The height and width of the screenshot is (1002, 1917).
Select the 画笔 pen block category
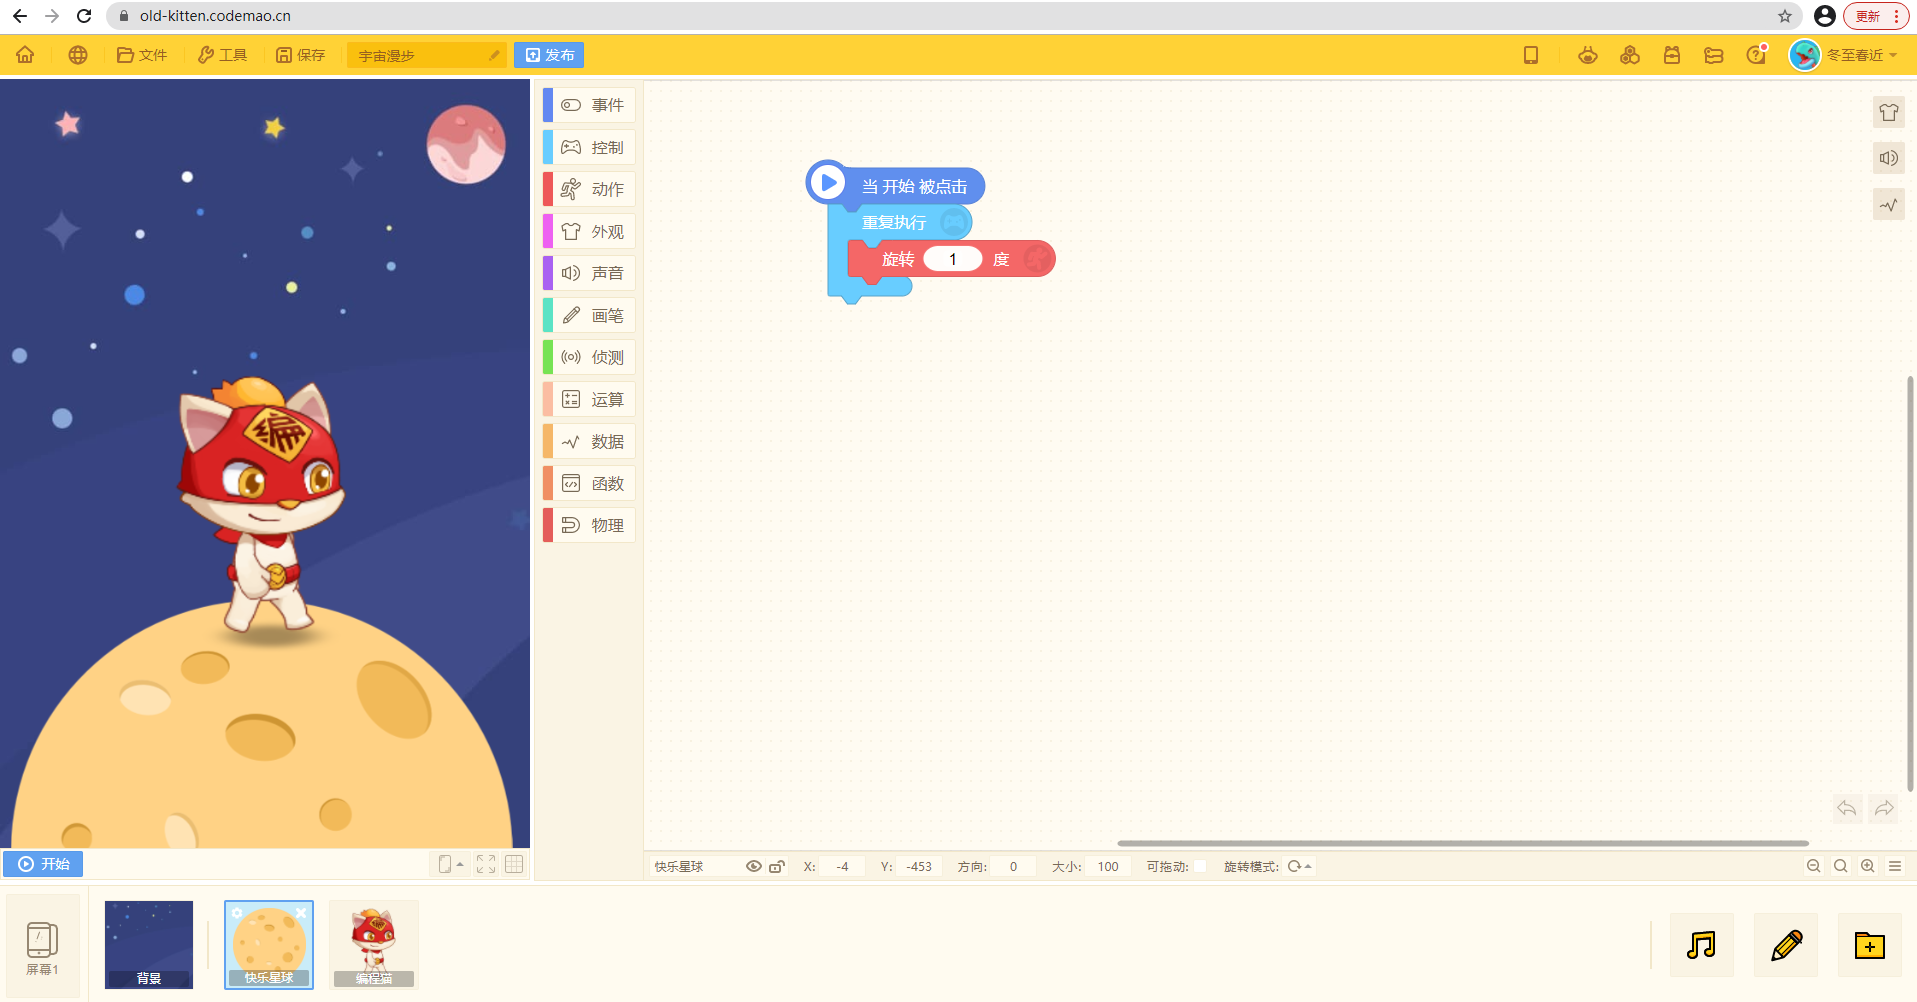pyautogui.click(x=589, y=315)
